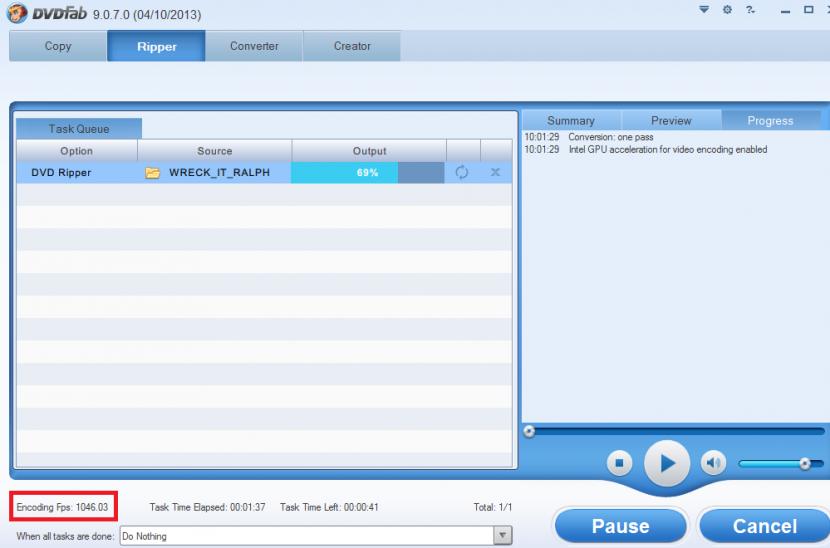The image size is (830, 548).
Task: Open the Preview tab
Action: pos(671,120)
